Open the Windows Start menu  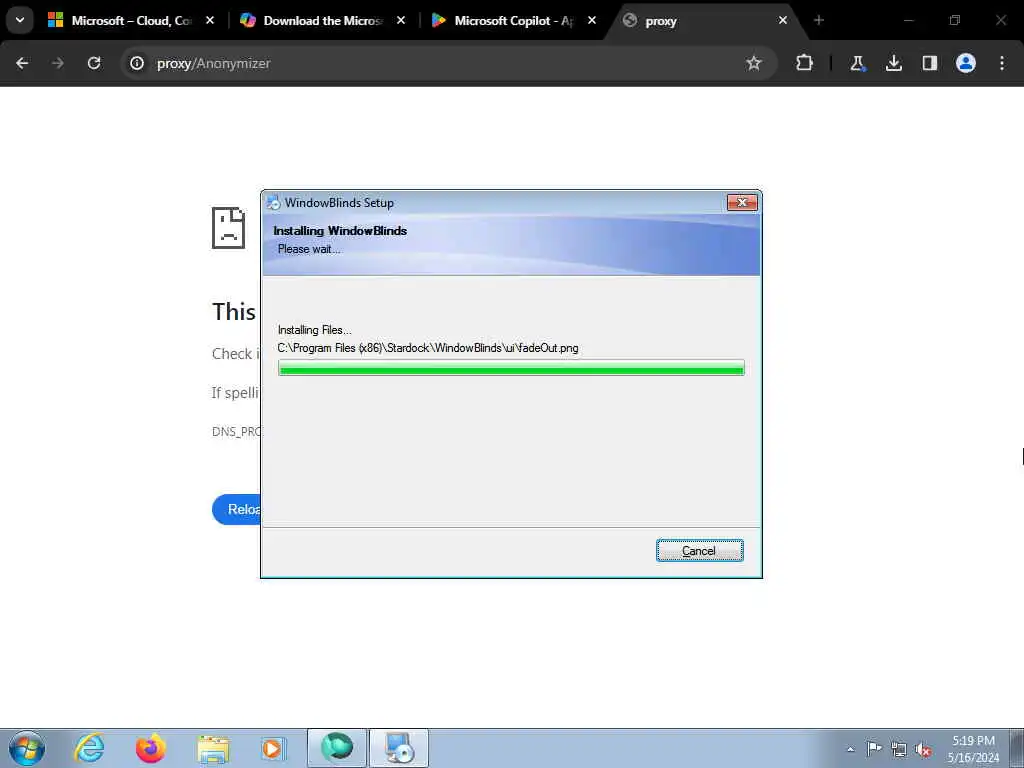[x=27, y=748]
